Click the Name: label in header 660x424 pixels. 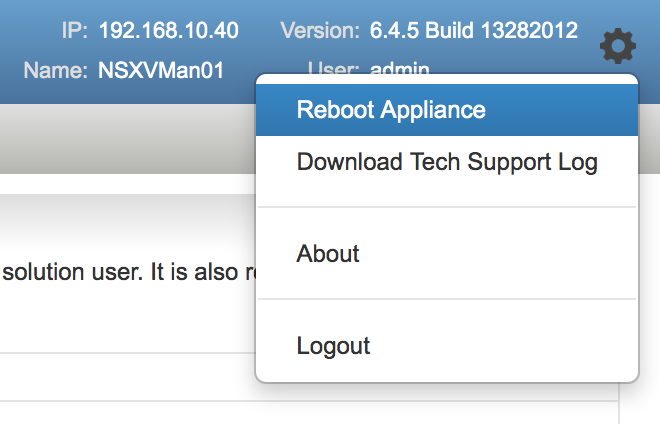(56, 70)
